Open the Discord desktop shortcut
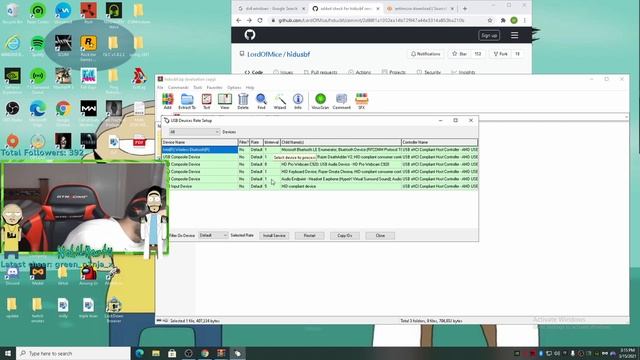640x360 pixels. point(12,275)
